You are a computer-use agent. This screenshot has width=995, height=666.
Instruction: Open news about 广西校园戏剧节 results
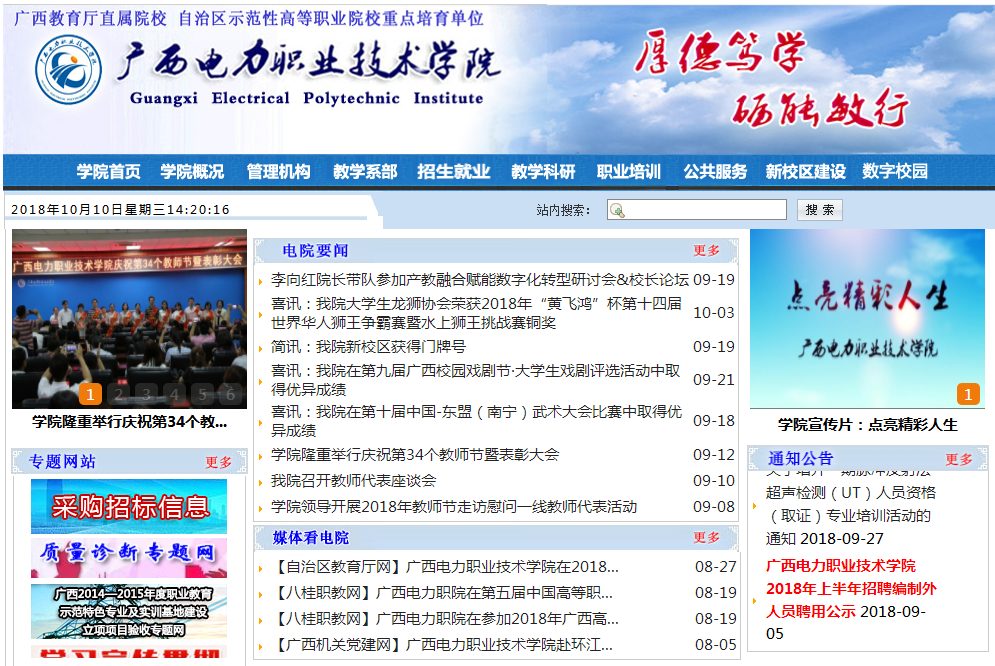(x=476, y=379)
